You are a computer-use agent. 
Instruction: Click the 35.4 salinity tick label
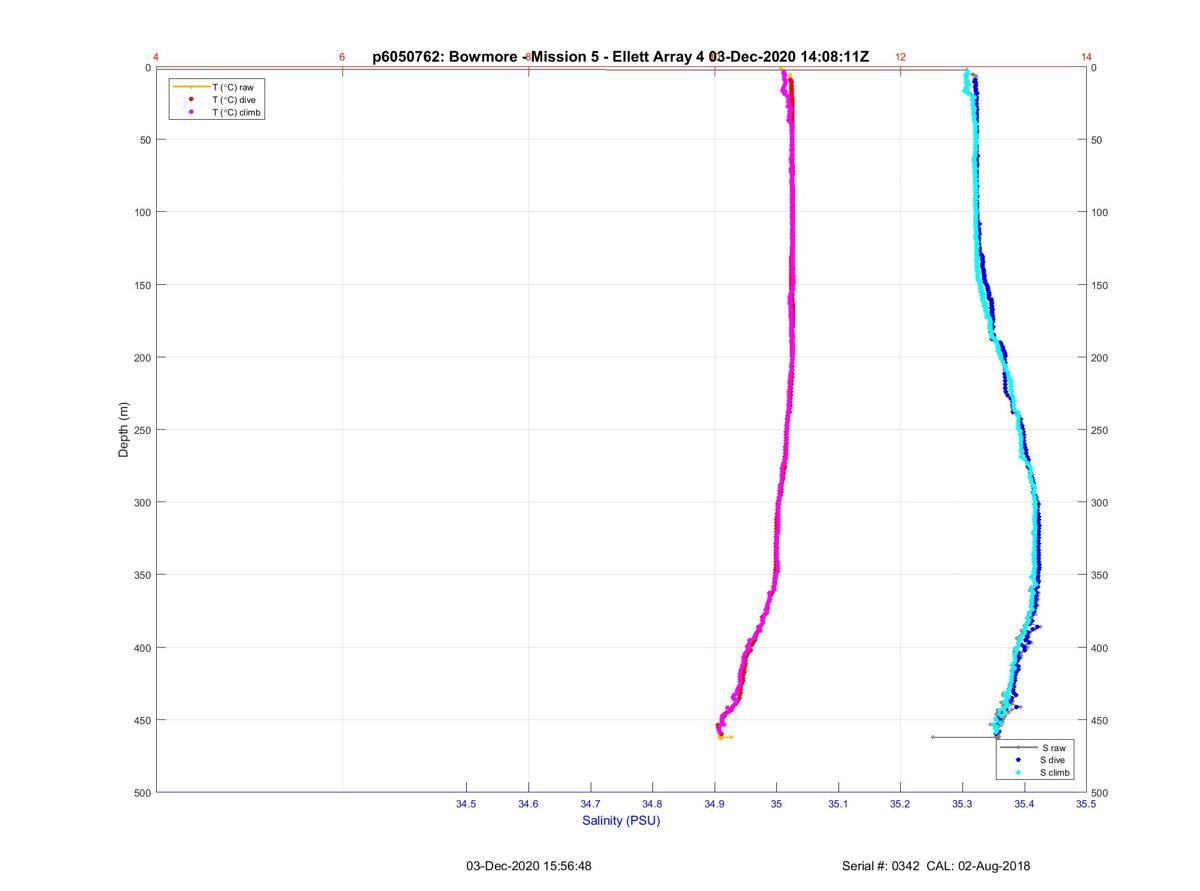tap(1024, 804)
